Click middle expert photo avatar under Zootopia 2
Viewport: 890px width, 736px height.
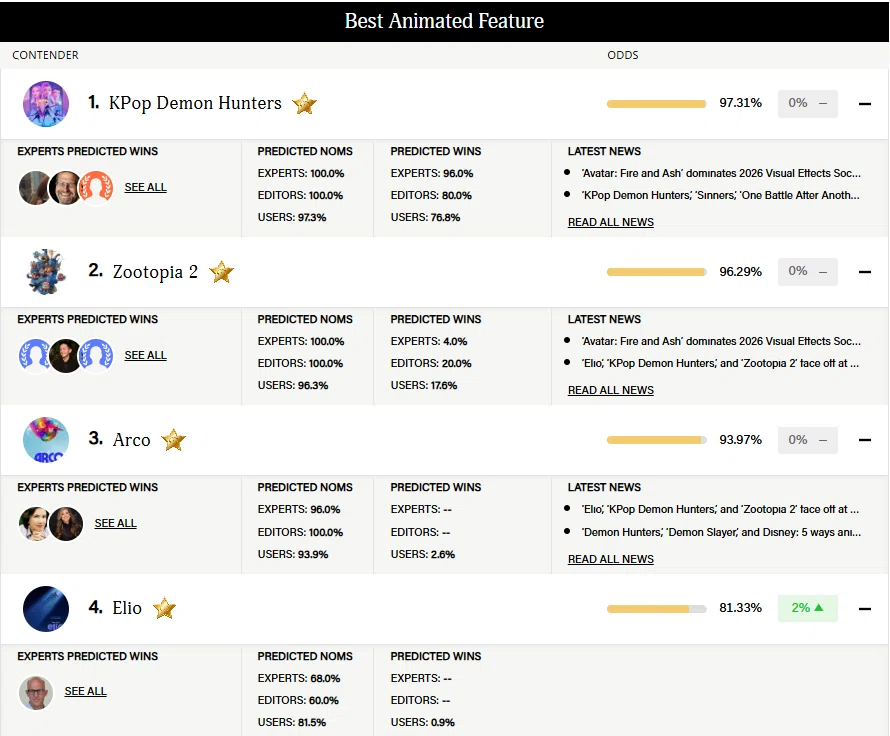65,356
